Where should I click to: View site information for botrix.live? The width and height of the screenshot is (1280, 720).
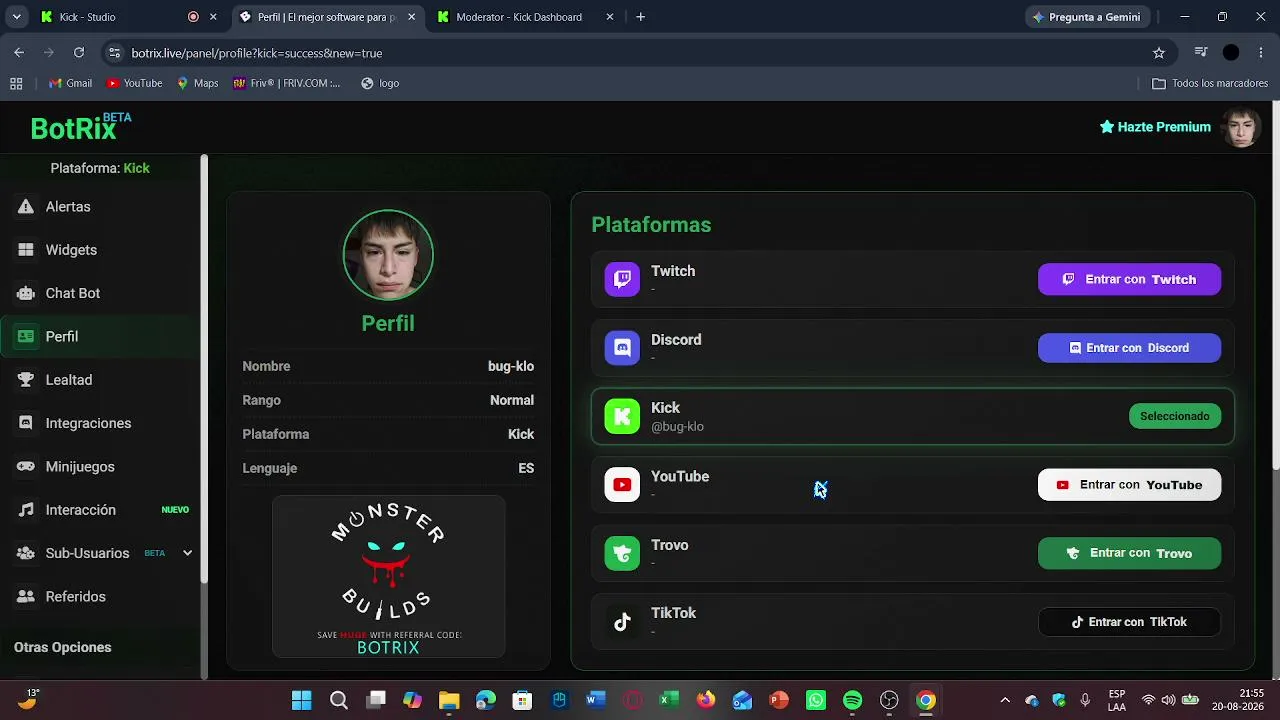tap(114, 53)
